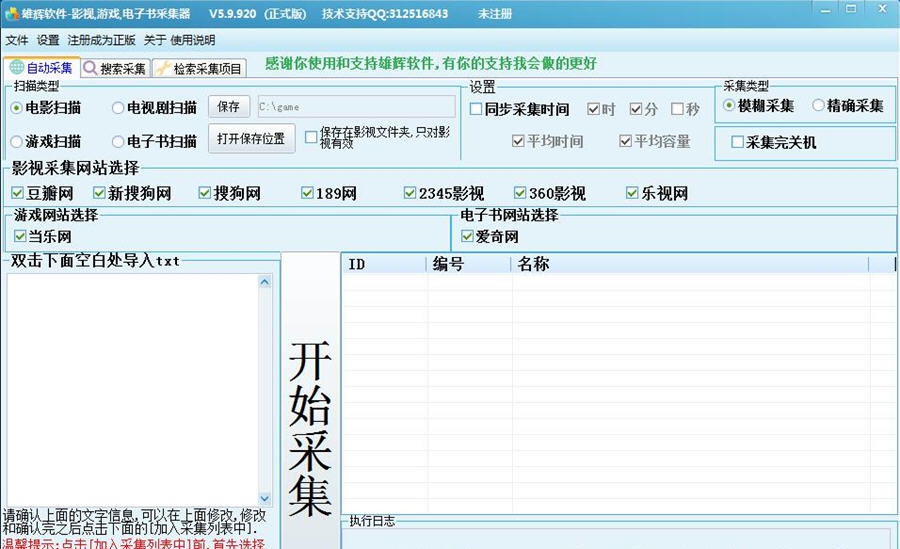
Task: Toggle the 时 checkbox
Action: [593, 109]
